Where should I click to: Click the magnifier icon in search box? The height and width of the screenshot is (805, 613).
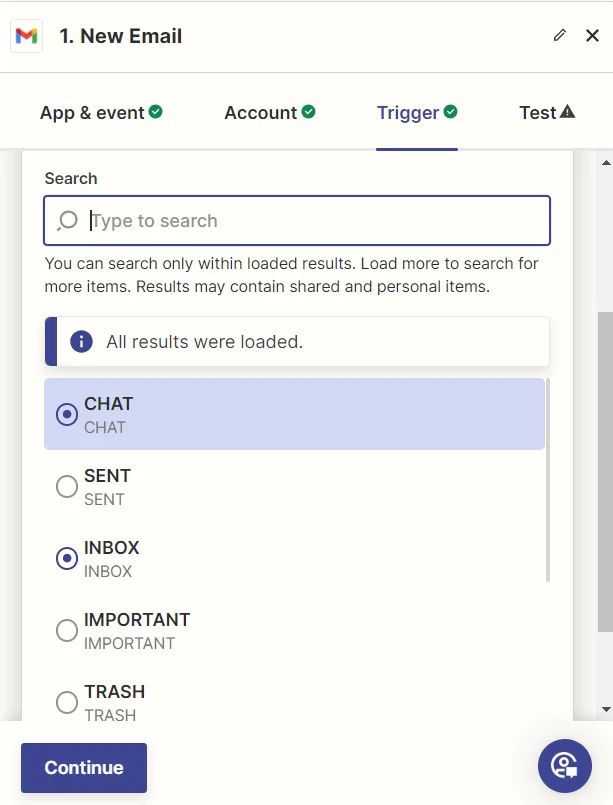[x=67, y=221]
